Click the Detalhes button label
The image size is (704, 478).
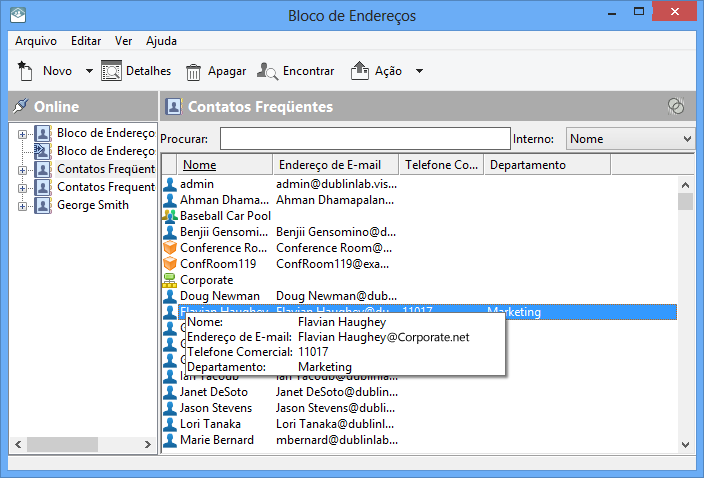(x=149, y=71)
